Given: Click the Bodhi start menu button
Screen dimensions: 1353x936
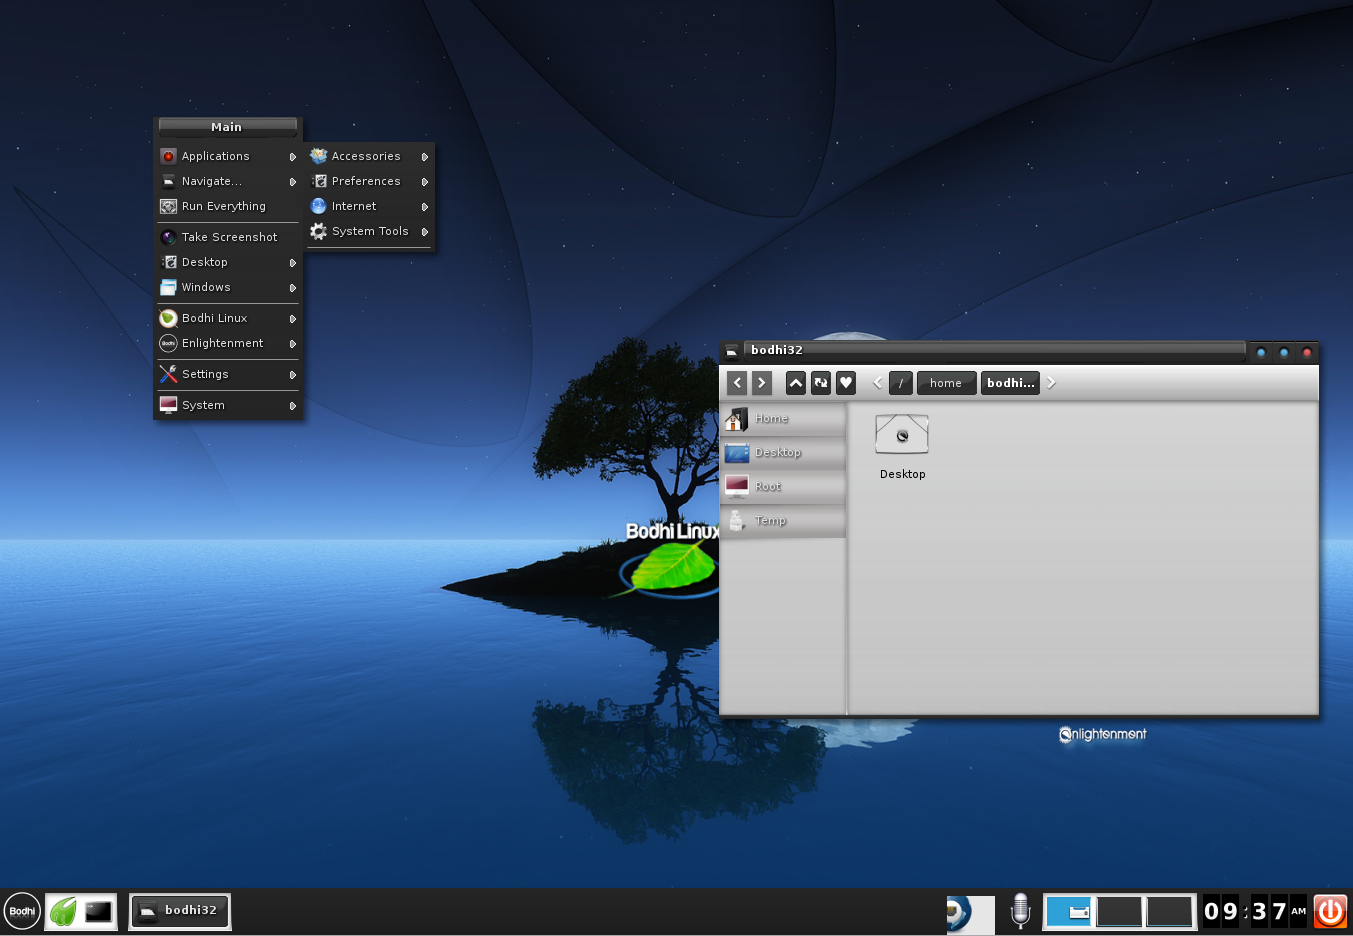Looking at the screenshot, I should point(22,911).
